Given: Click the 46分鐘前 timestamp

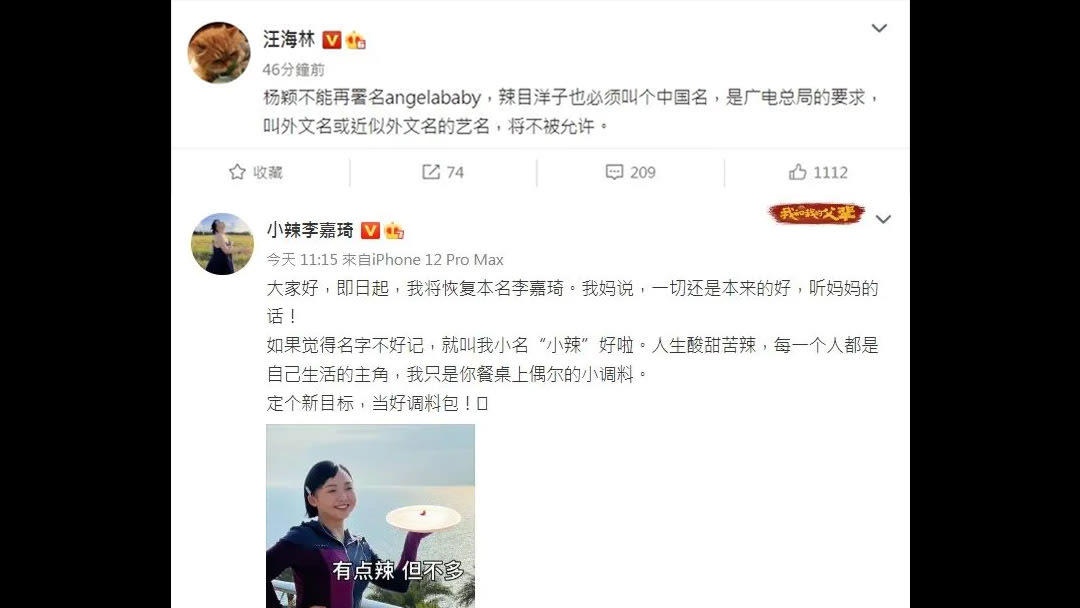Looking at the screenshot, I should (293, 70).
